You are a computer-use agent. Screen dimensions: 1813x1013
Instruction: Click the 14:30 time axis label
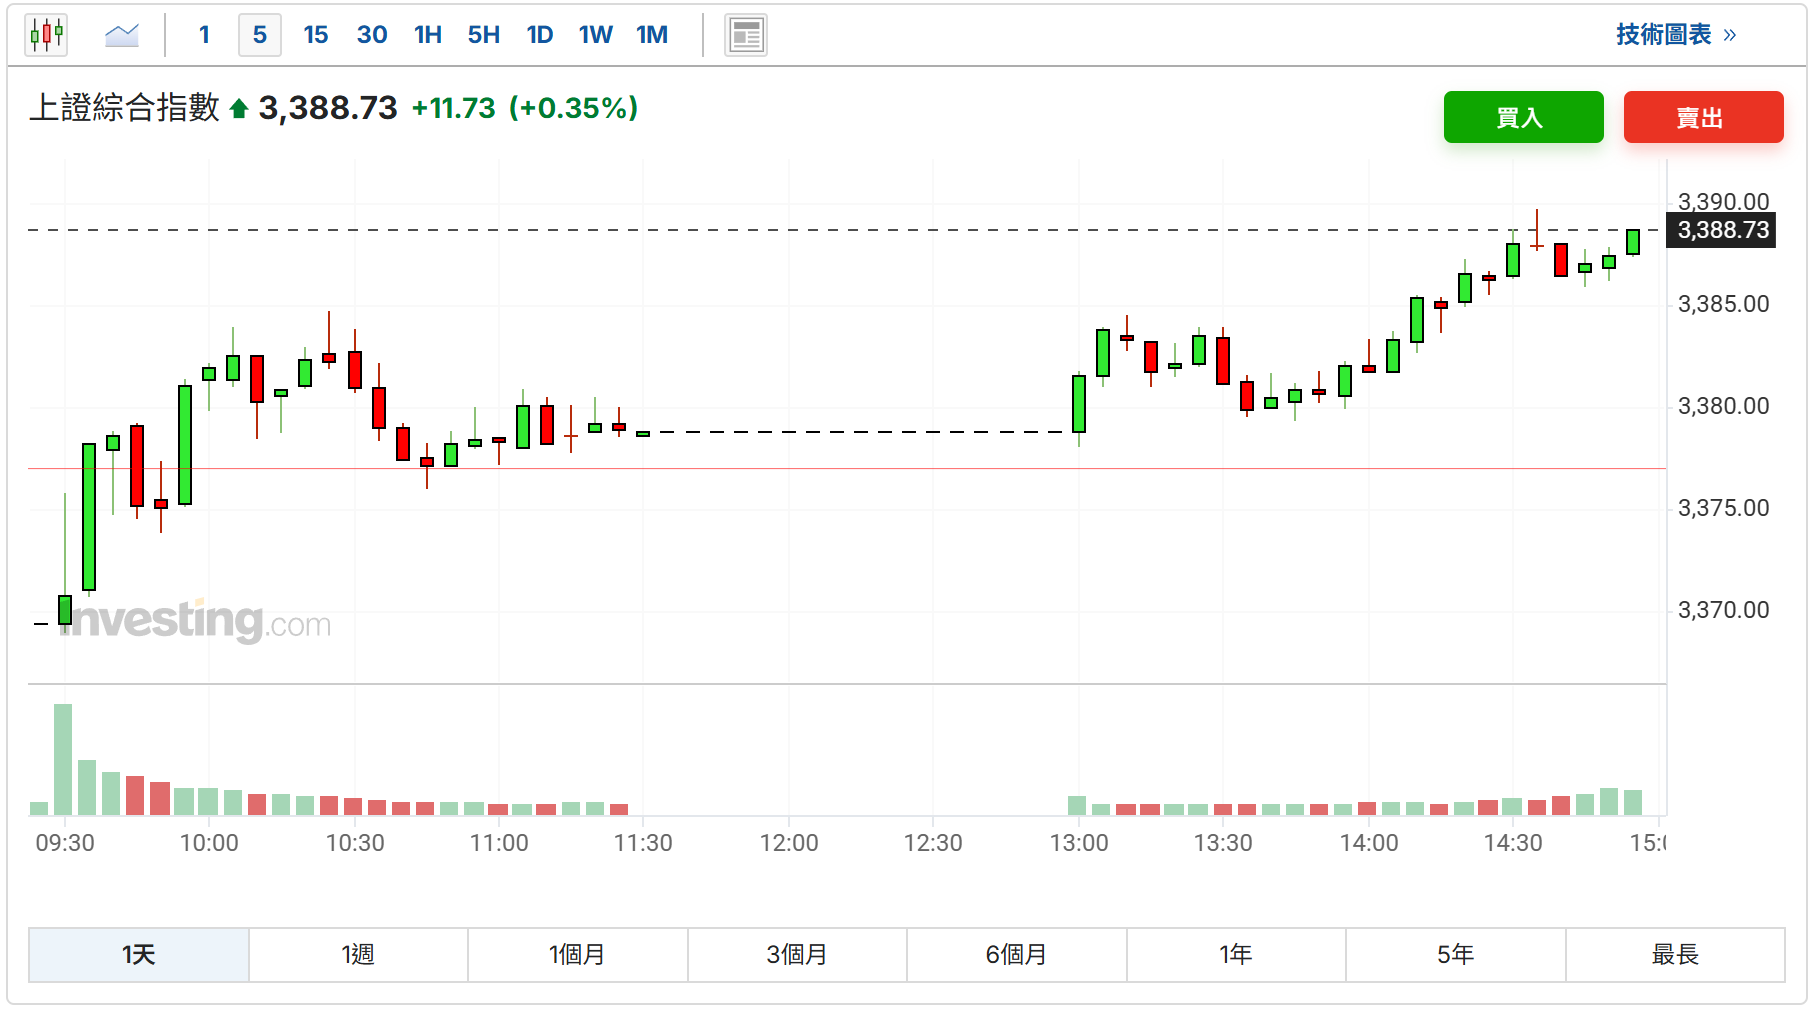point(1513,843)
